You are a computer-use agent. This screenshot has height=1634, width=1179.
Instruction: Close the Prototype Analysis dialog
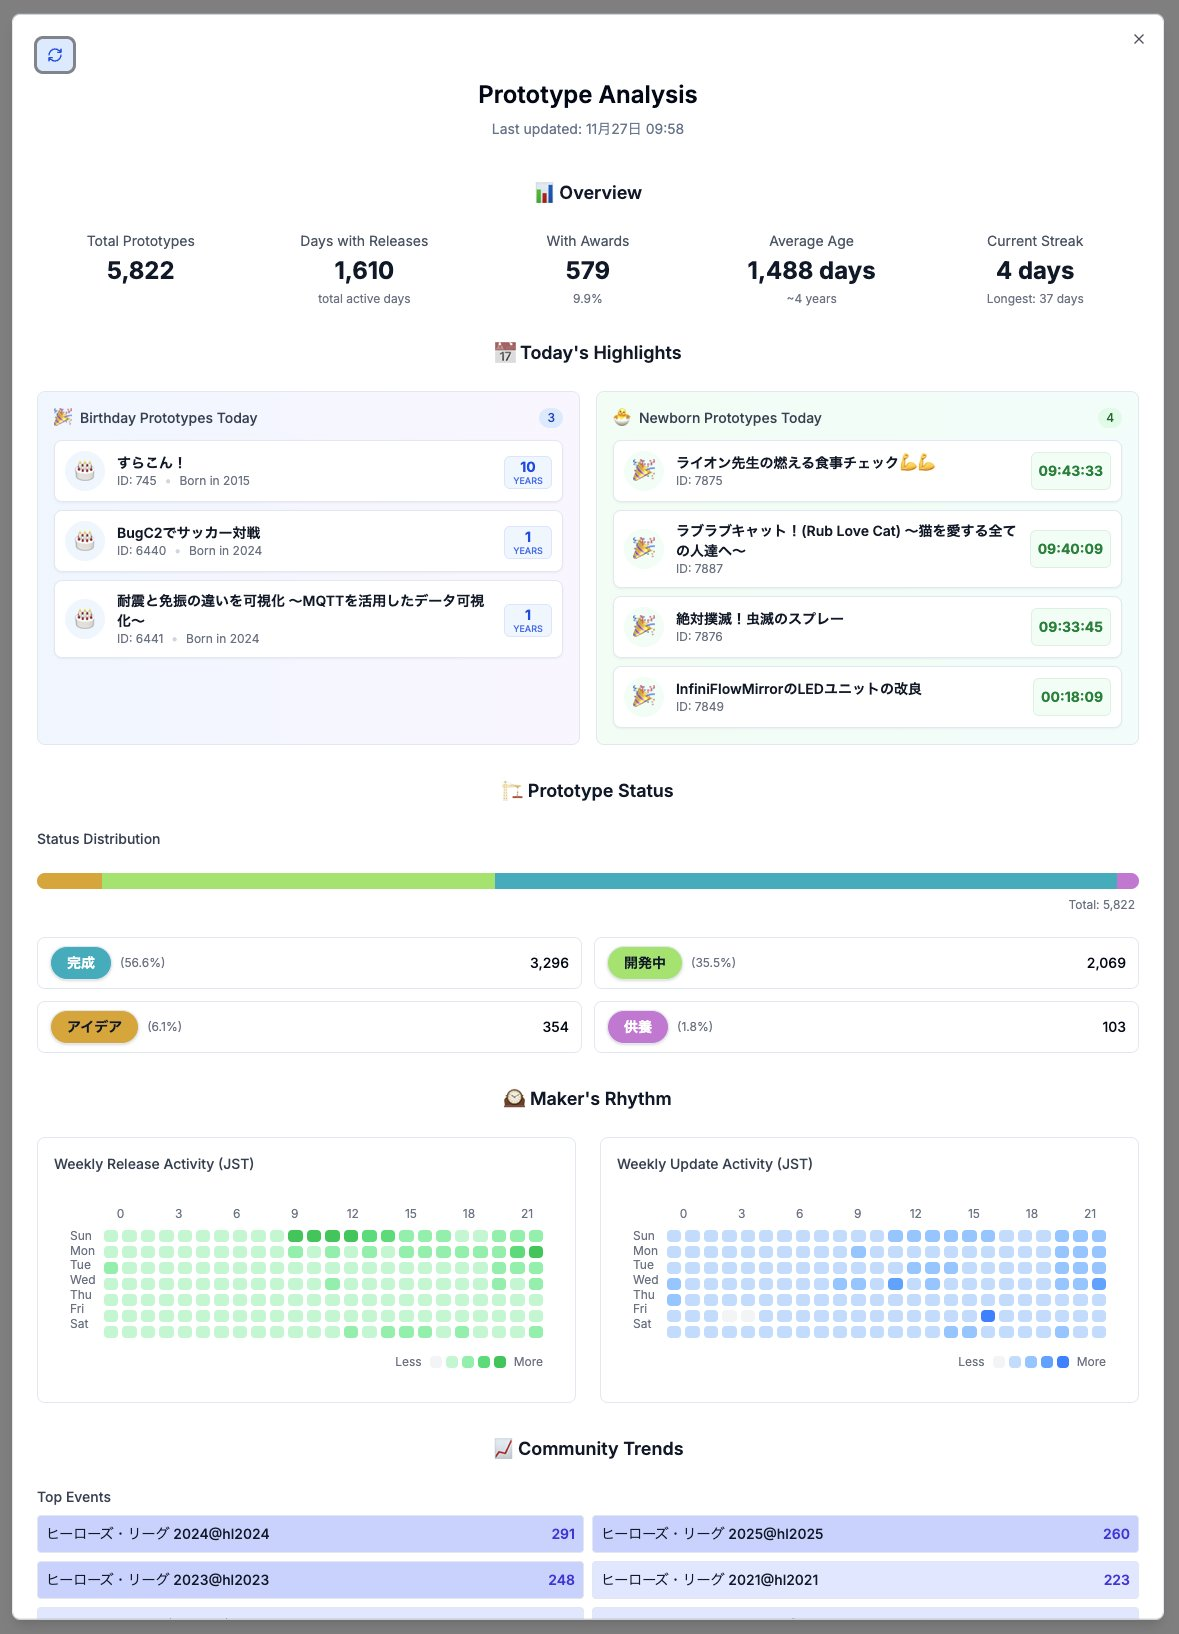point(1138,39)
